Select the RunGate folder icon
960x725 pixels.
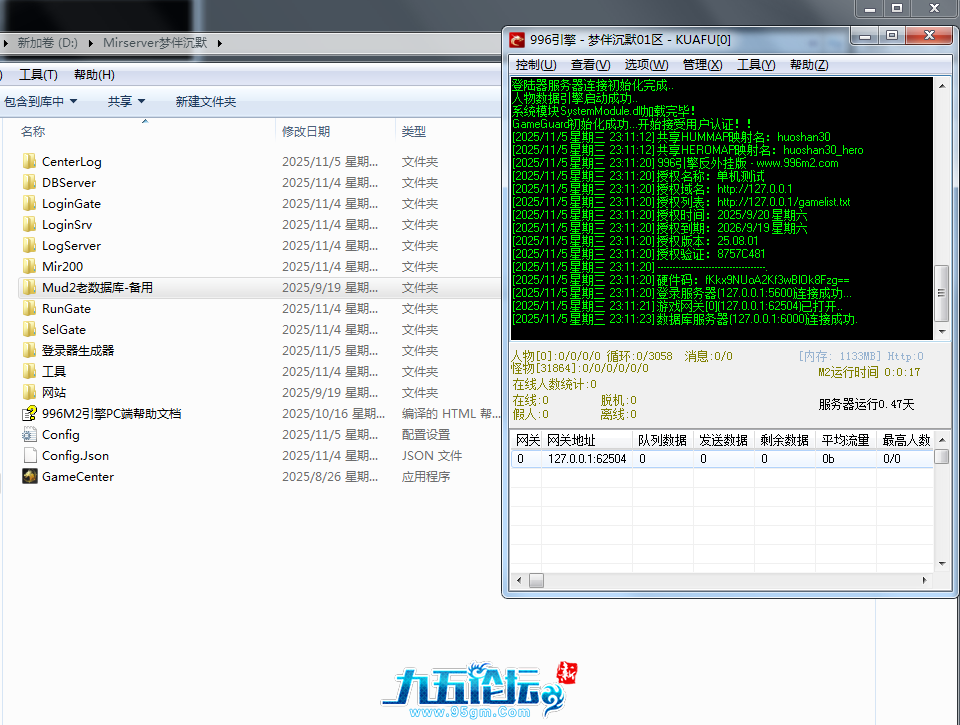30,308
